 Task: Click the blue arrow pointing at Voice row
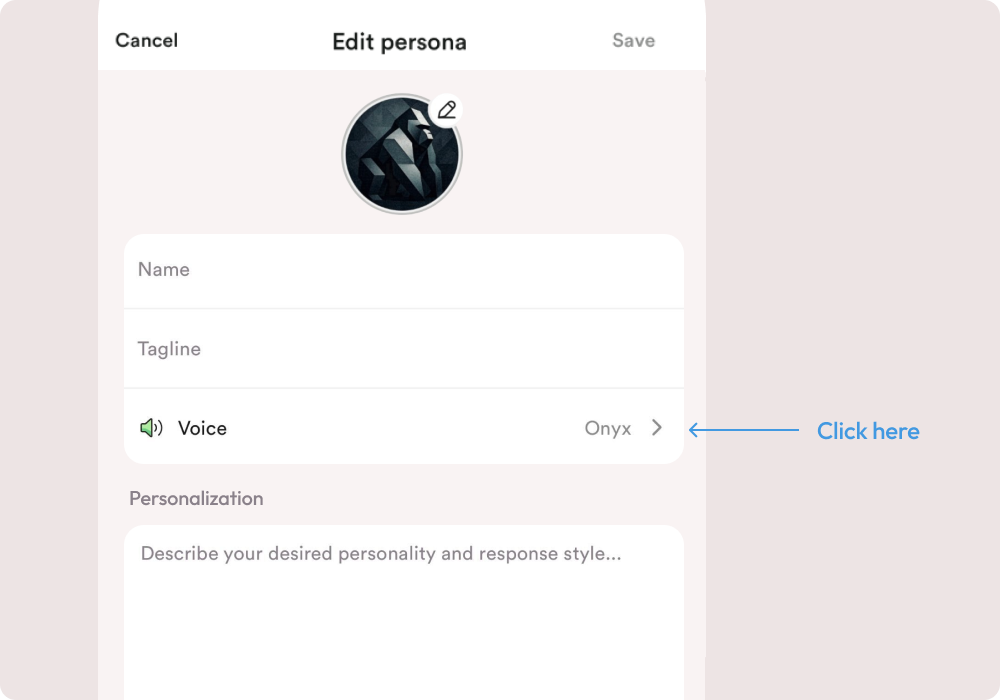click(x=743, y=431)
